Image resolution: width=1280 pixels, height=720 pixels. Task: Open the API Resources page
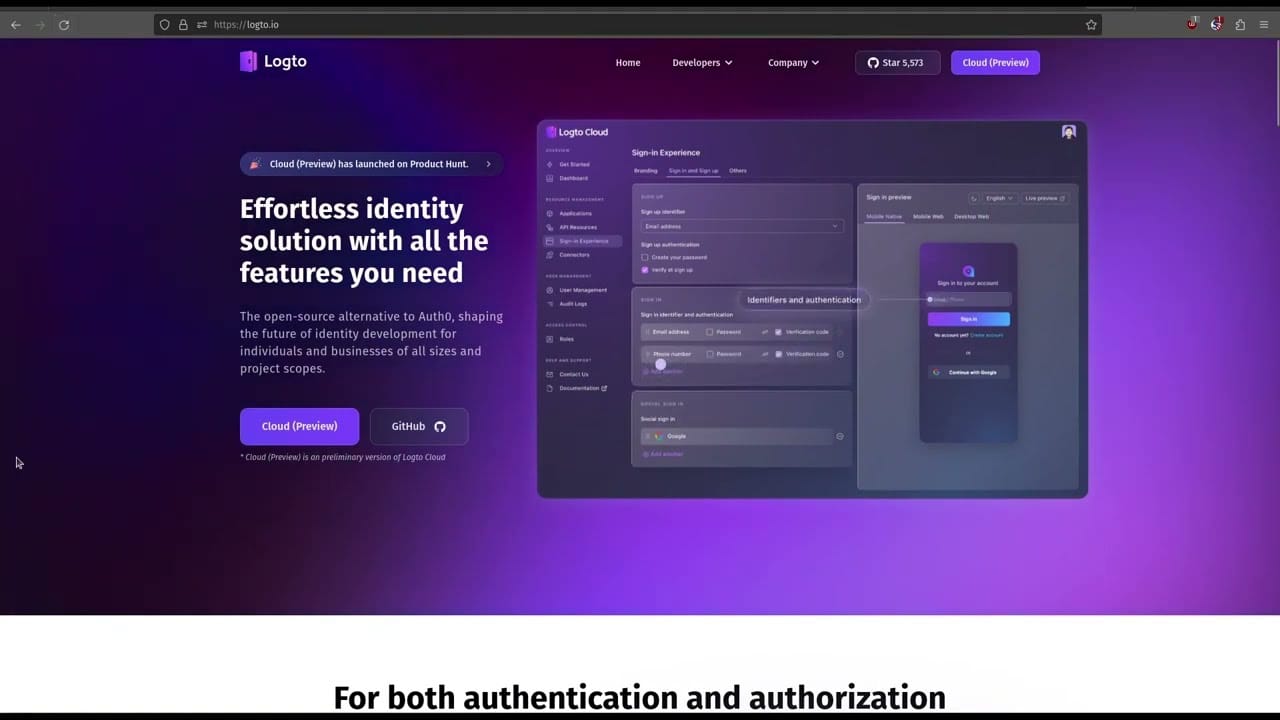click(x=580, y=227)
